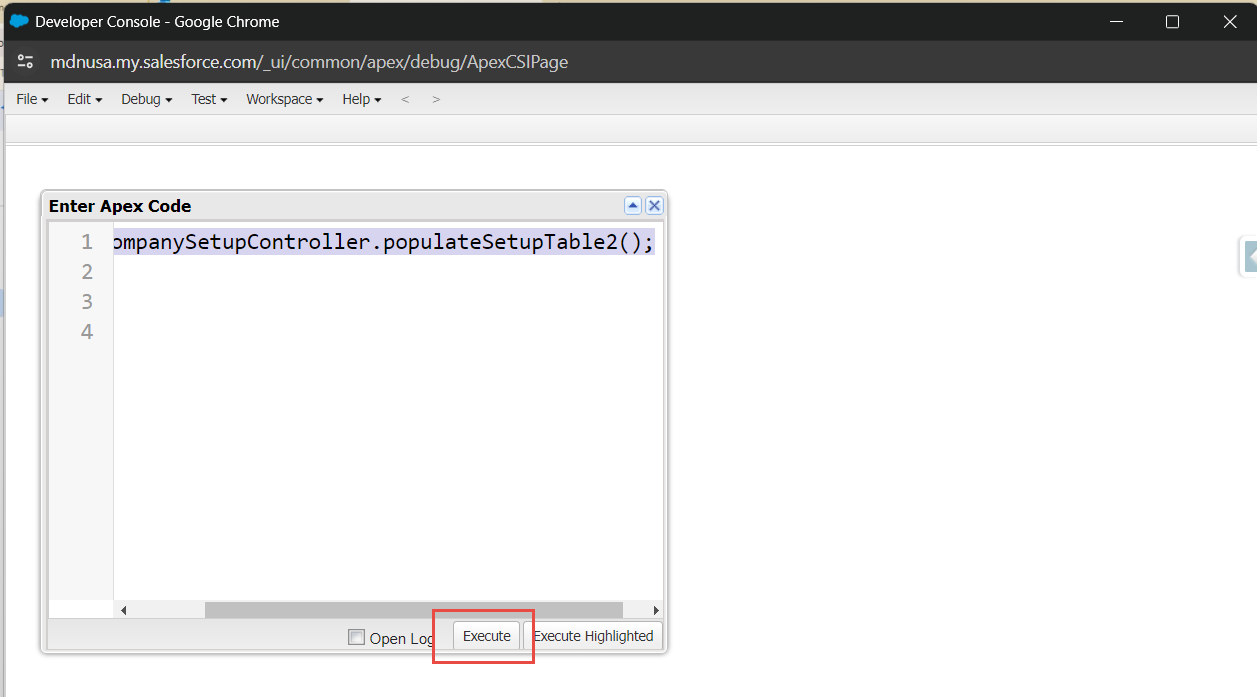This screenshot has height=697, width=1257.
Task: Toggle the Open Log checkbox
Action: point(356,637)
